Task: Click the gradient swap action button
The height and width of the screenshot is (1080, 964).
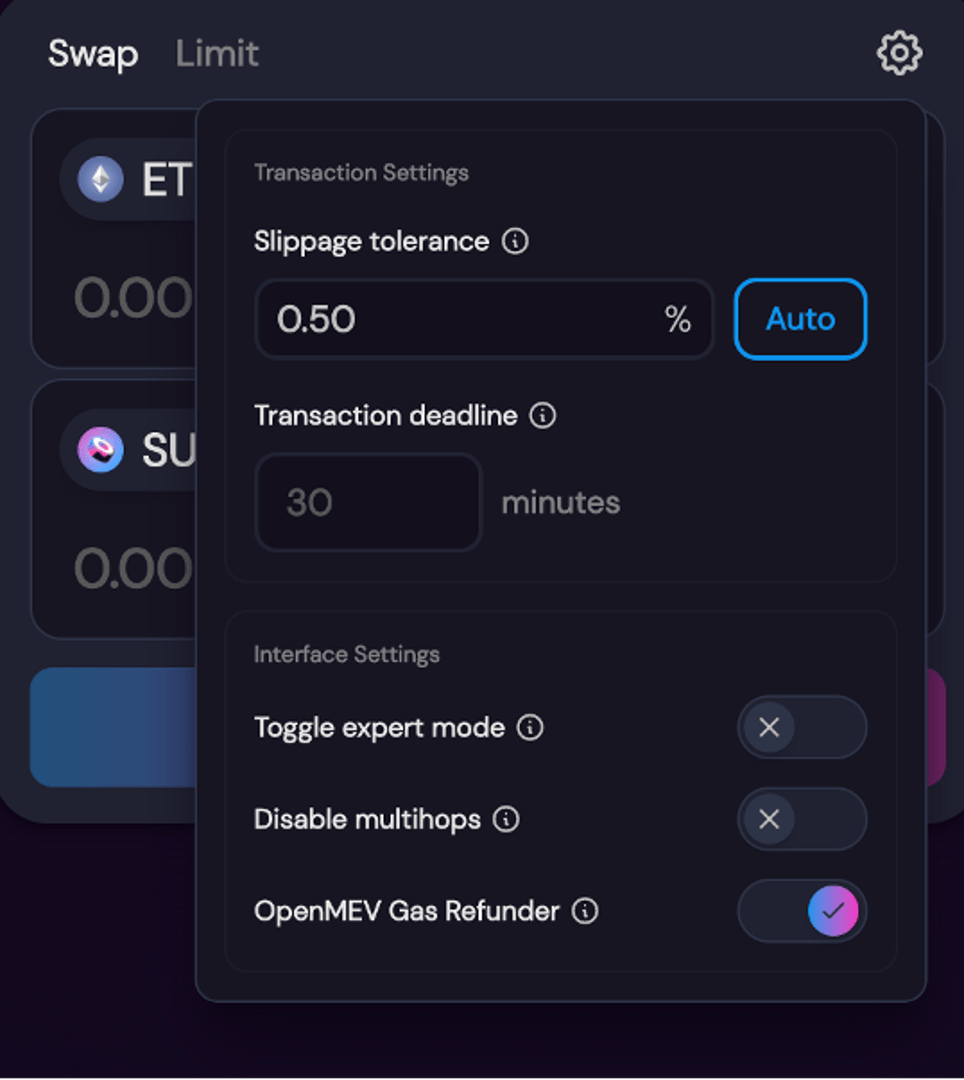Action: coord(112,727)
